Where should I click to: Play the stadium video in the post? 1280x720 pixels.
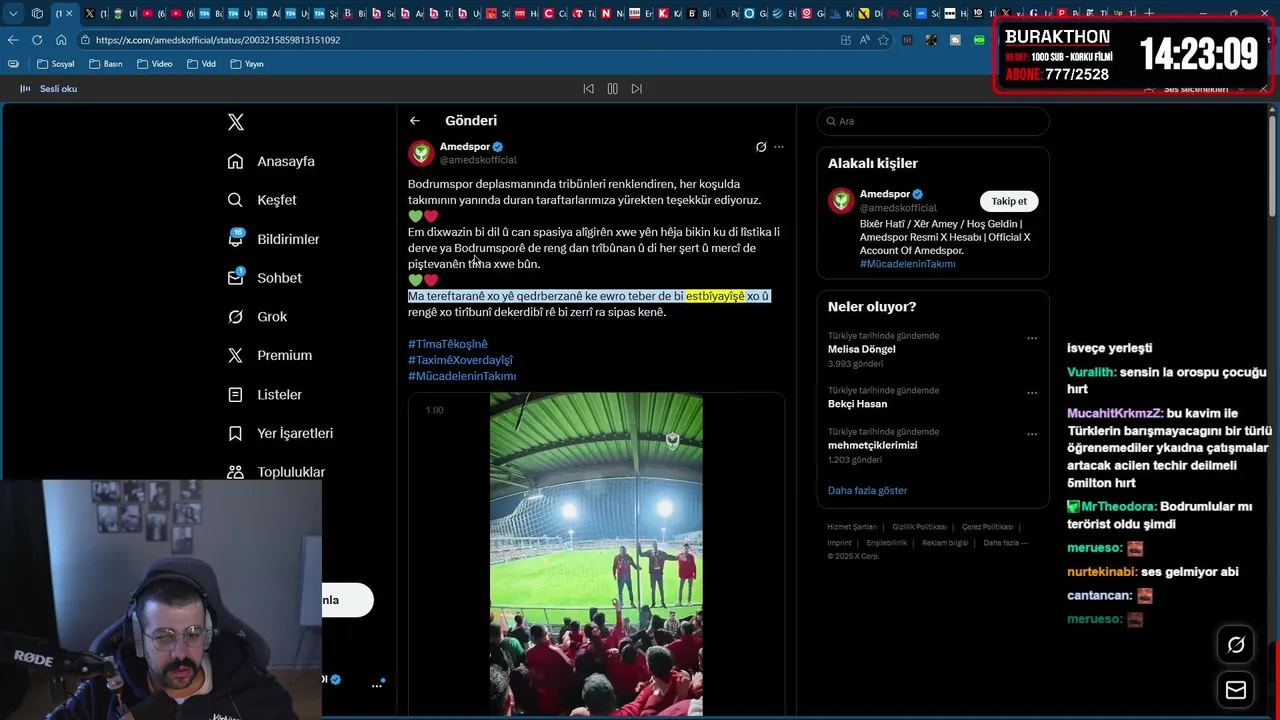[596, 554]
